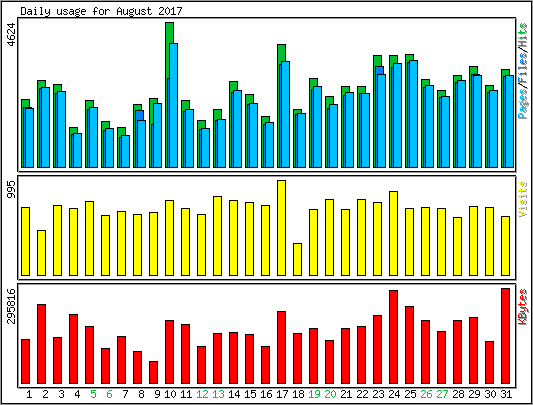Click the red KBytes legend label

[523, 306]
